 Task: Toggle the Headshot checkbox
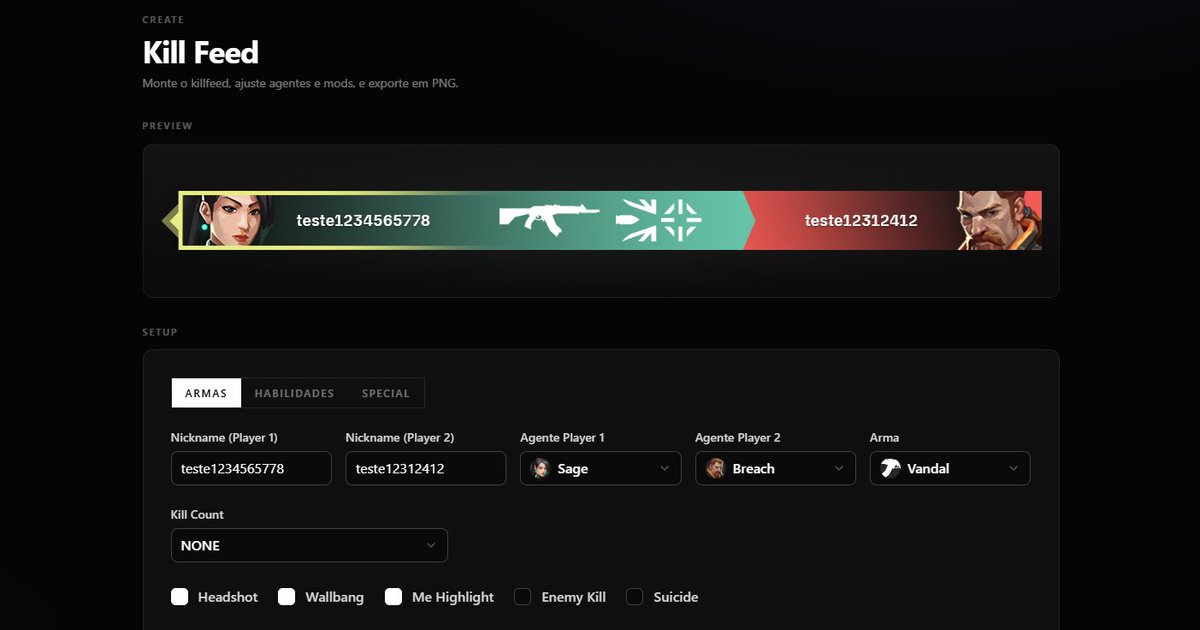180,597
